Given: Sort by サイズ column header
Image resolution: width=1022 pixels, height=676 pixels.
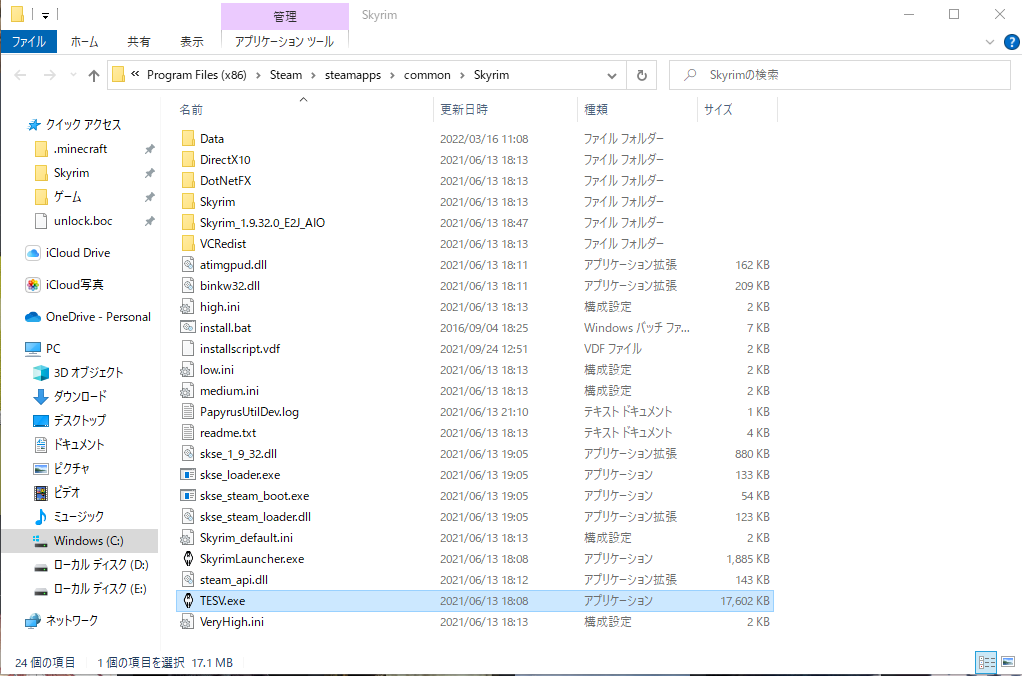Looking at the screenshot, I should click(737, 110).
